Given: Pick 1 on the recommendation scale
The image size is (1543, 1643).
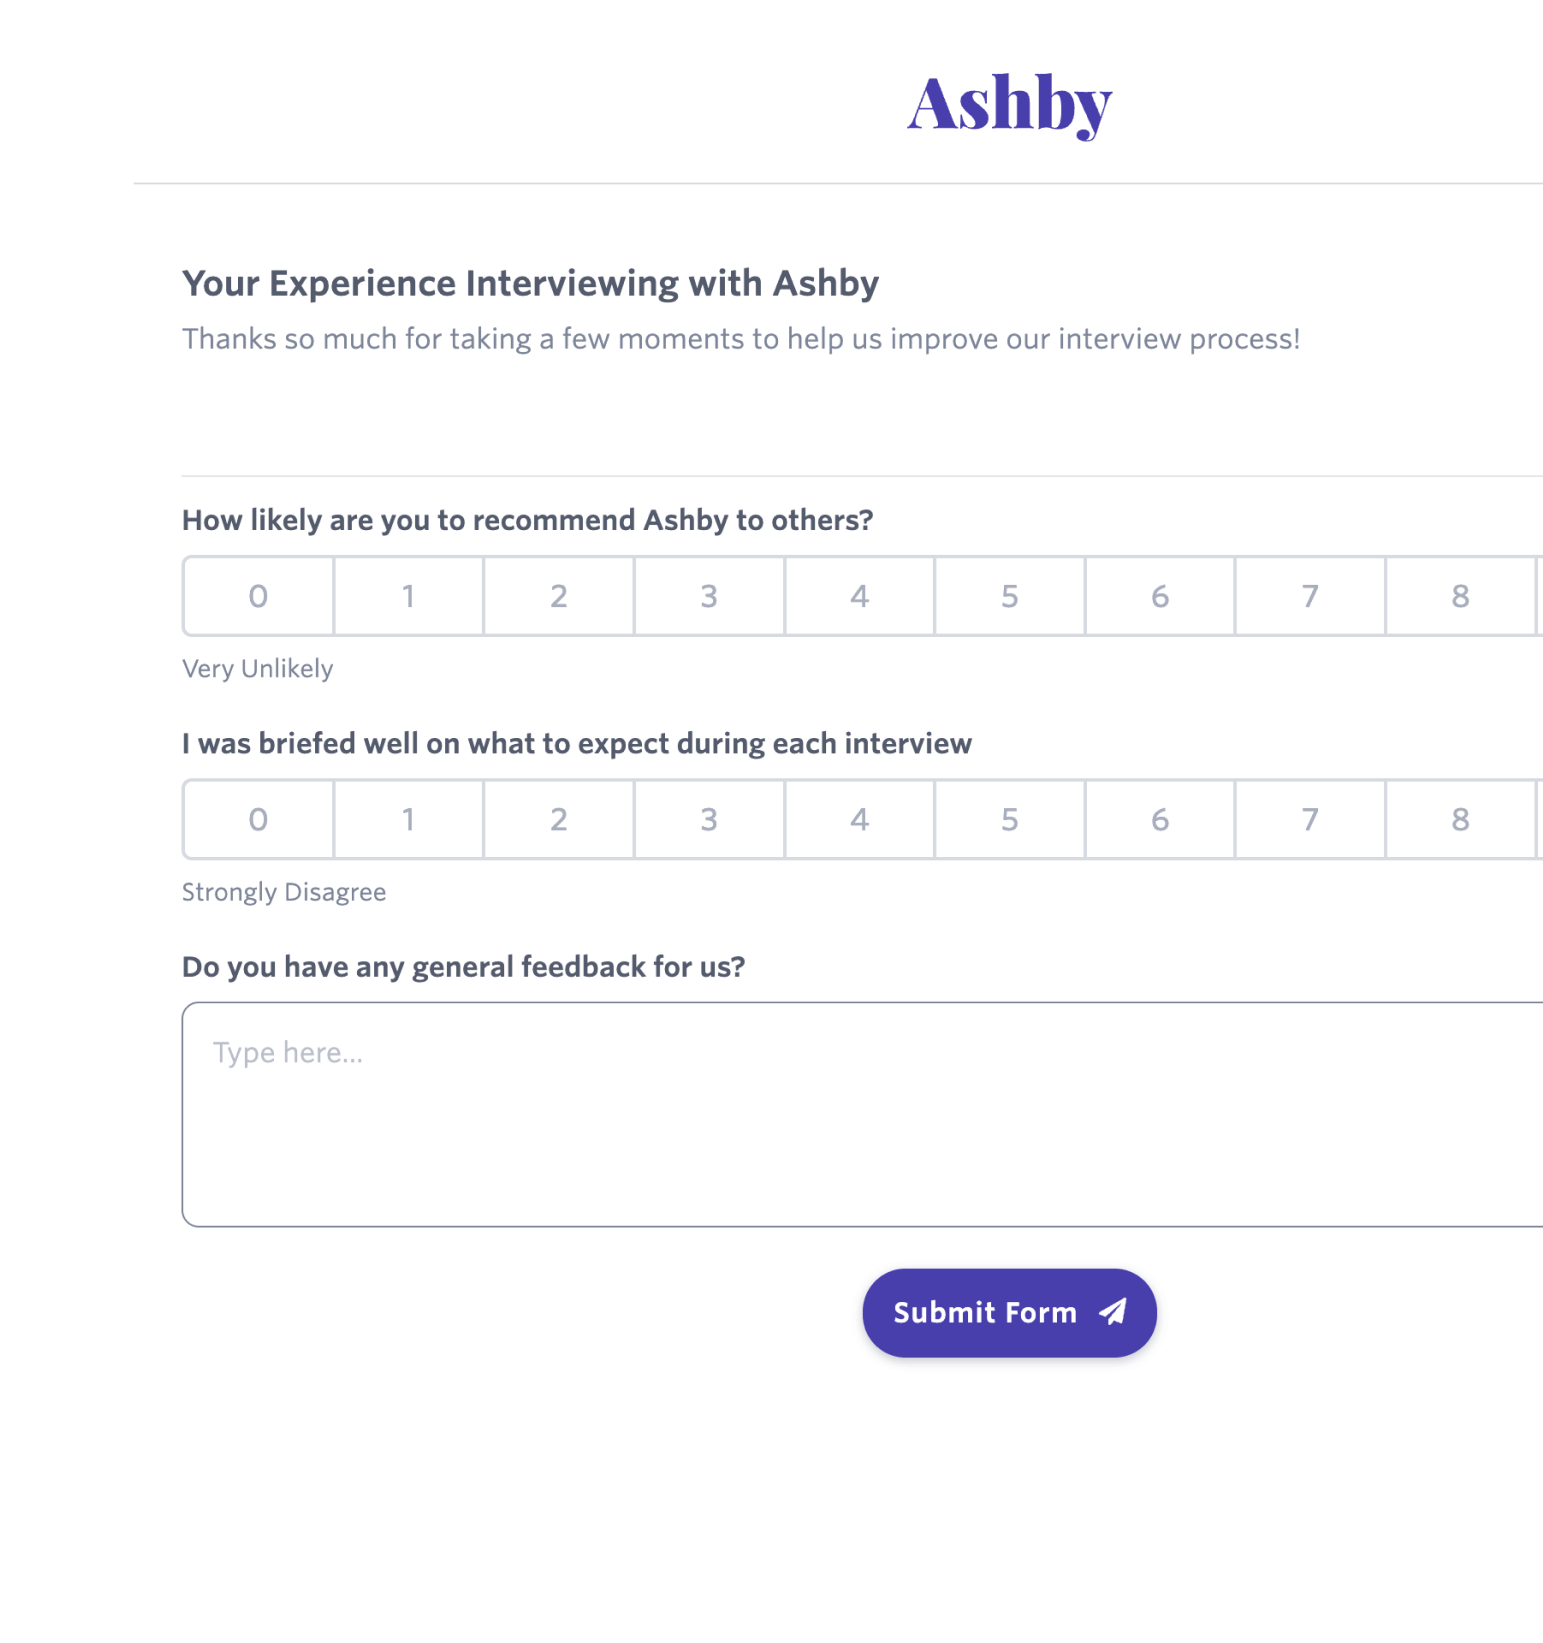Looking at the screenshot, I should pyautogui.click(x=408, y=595).
